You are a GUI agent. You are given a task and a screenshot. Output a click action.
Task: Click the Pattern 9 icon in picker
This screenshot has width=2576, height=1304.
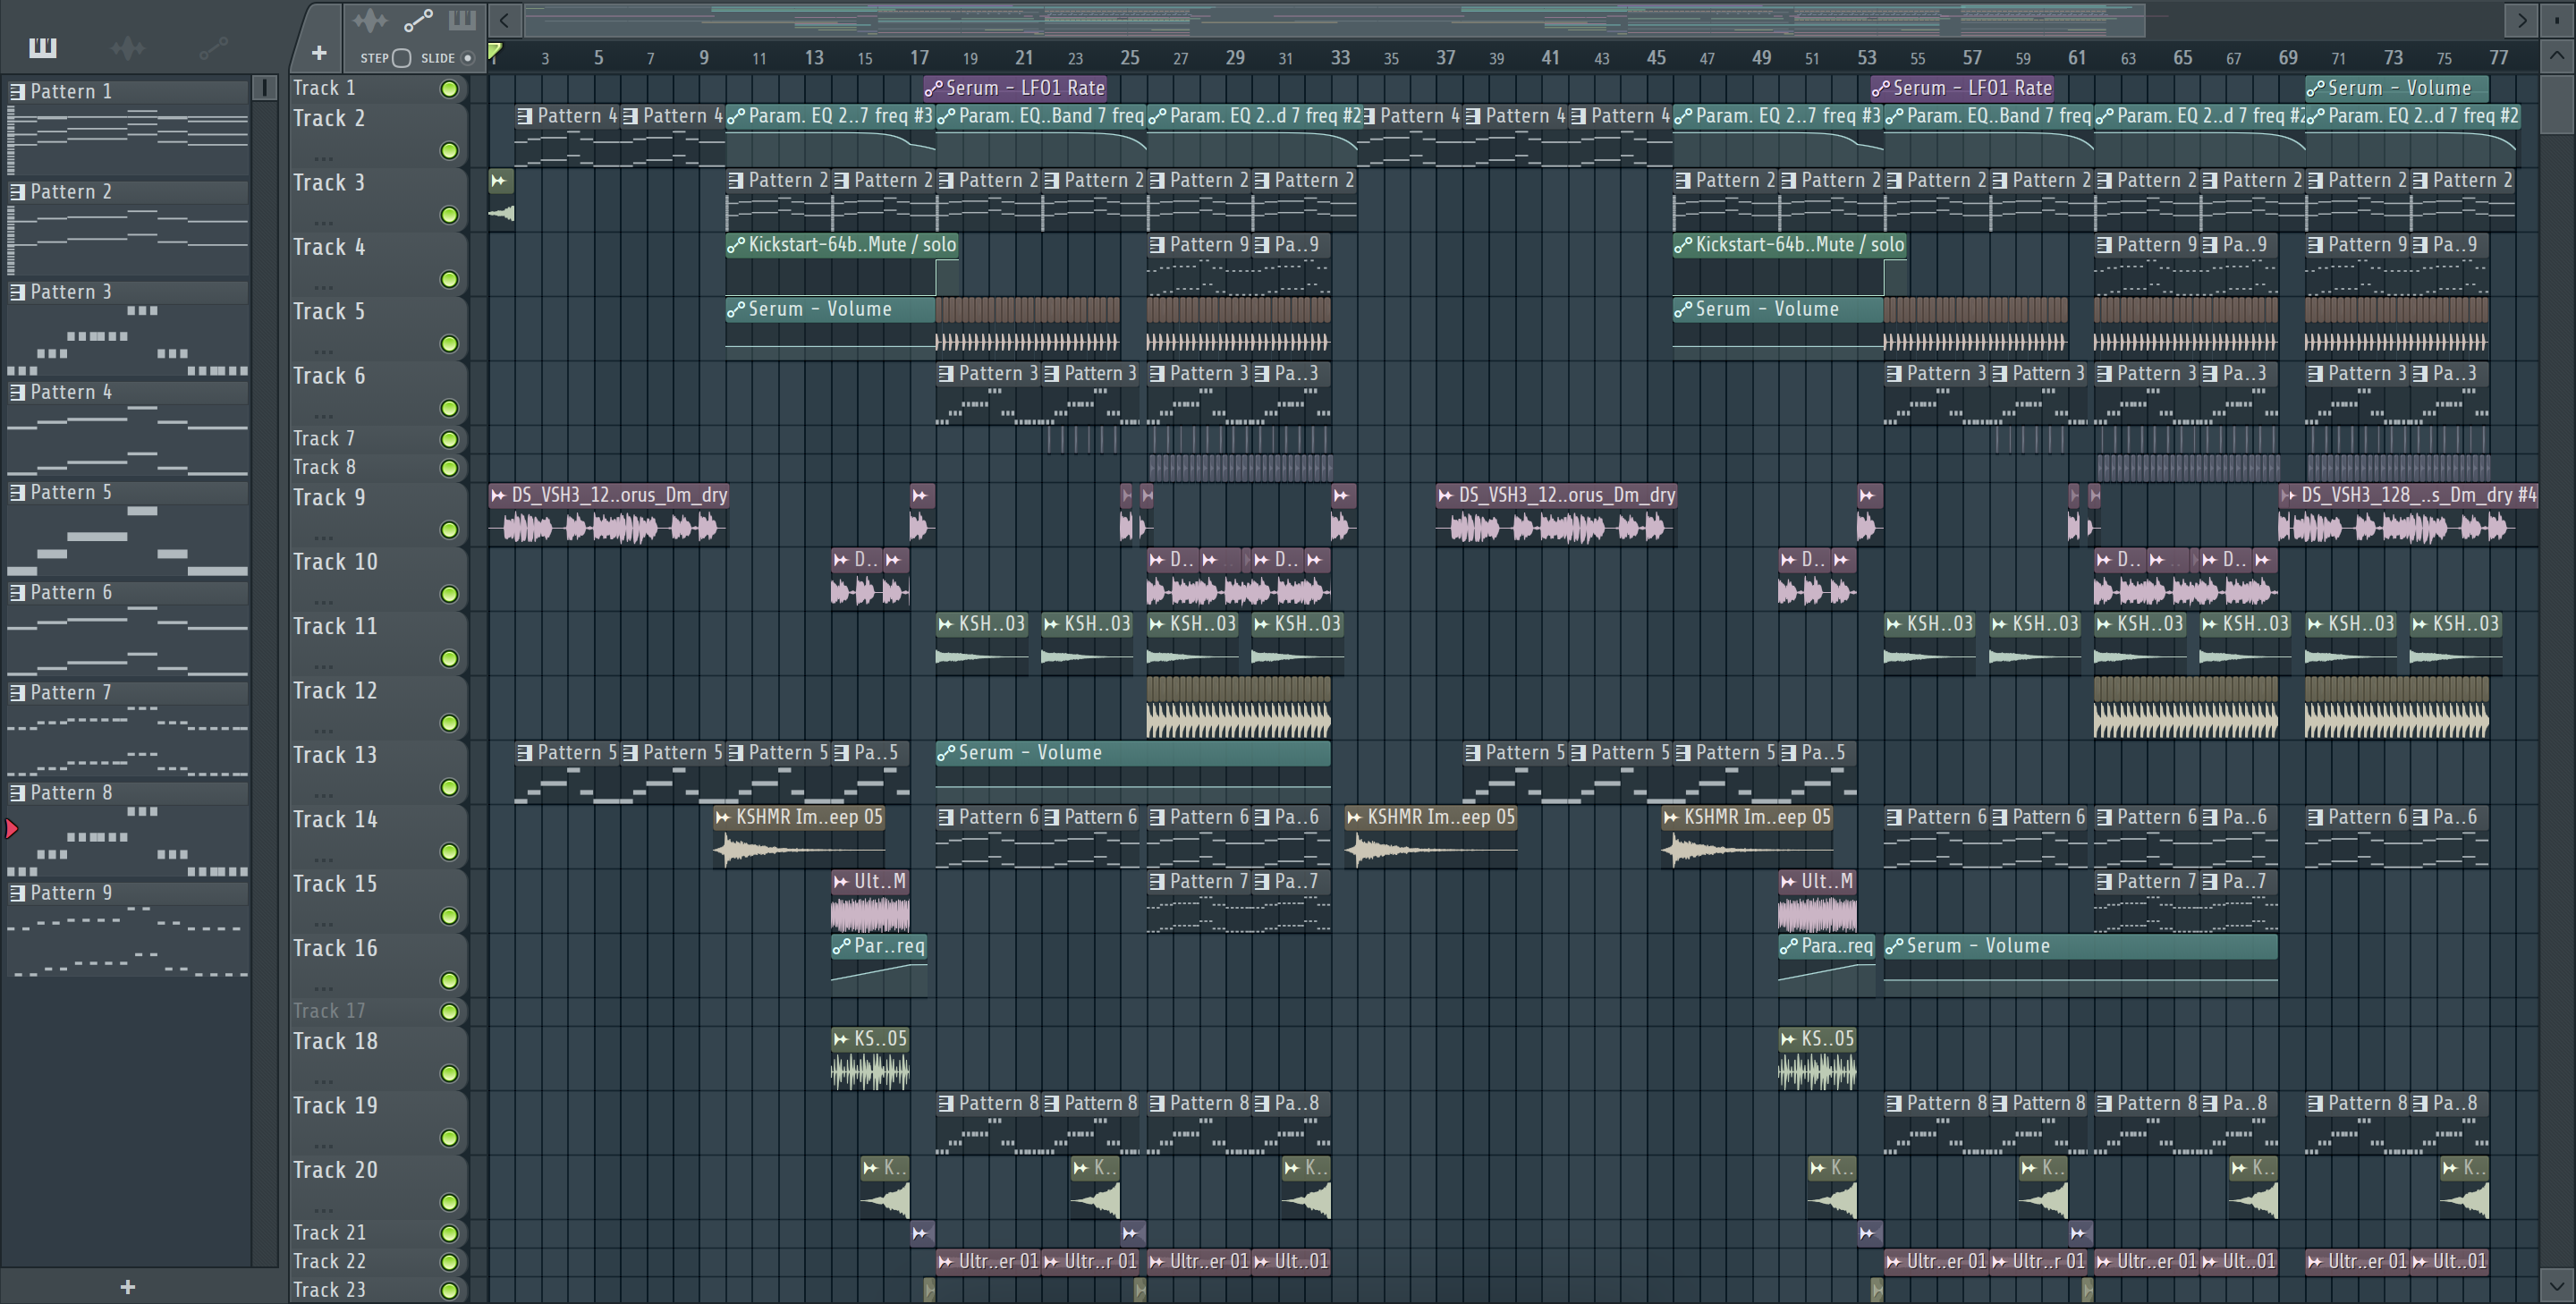point(17,893)
